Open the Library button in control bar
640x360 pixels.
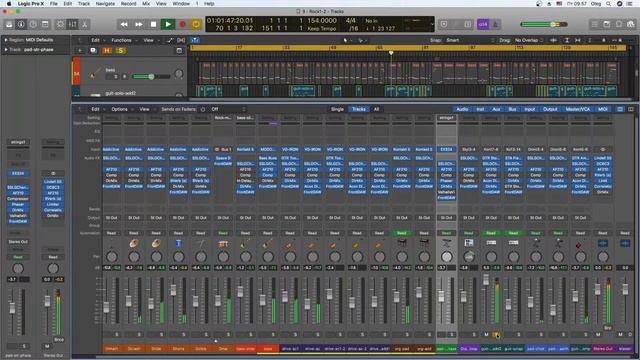(x=9, y=24)
